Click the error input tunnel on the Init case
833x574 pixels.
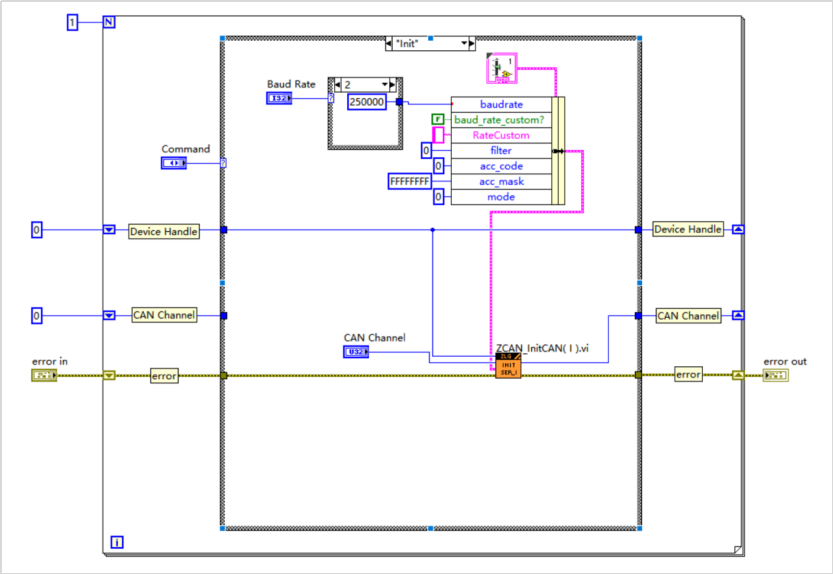224,376
